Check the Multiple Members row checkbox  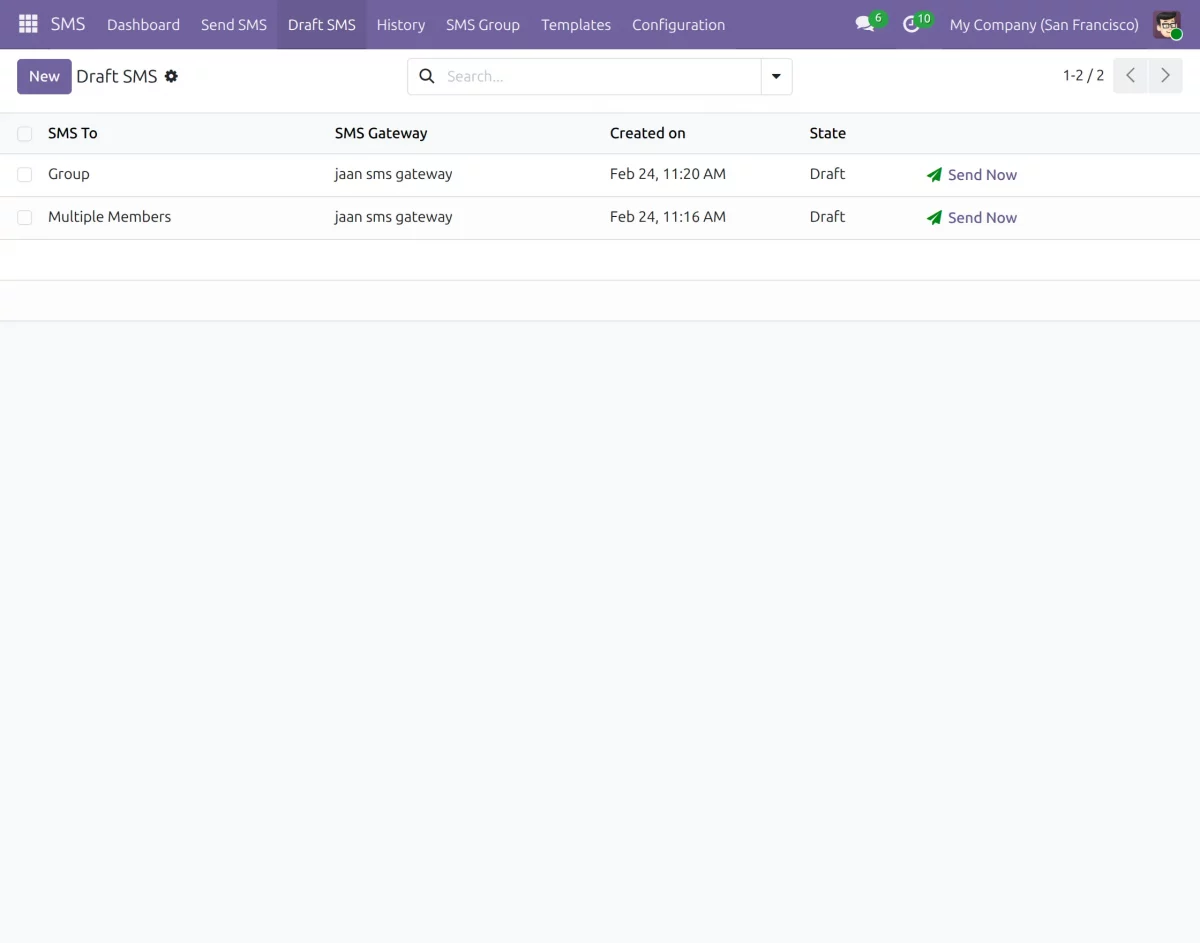point(25,218)
